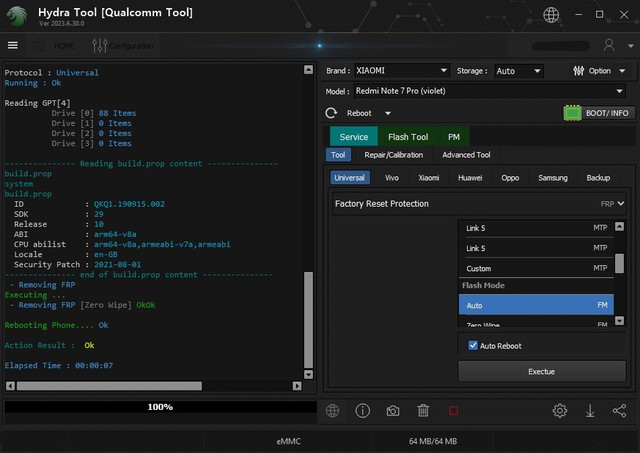
Task: Select the Tool sub-tab
Action: tap(338, 155)
